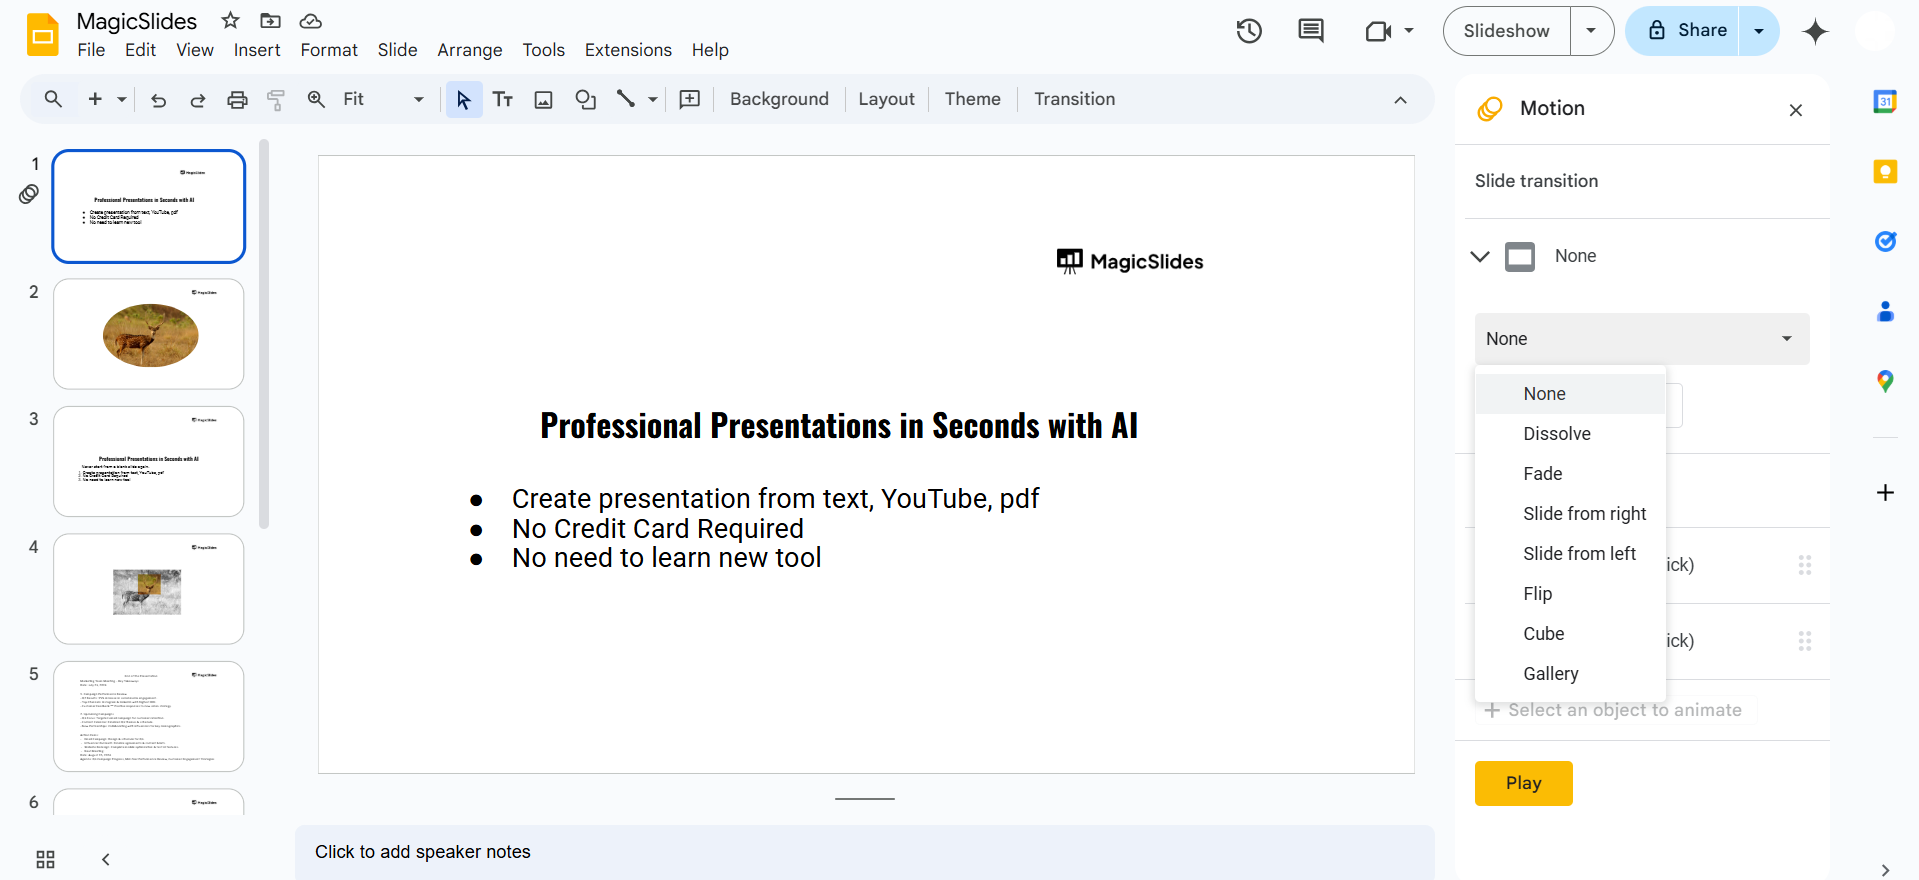
Task: Open video call options dropdown arrow
Action: 1409,31
